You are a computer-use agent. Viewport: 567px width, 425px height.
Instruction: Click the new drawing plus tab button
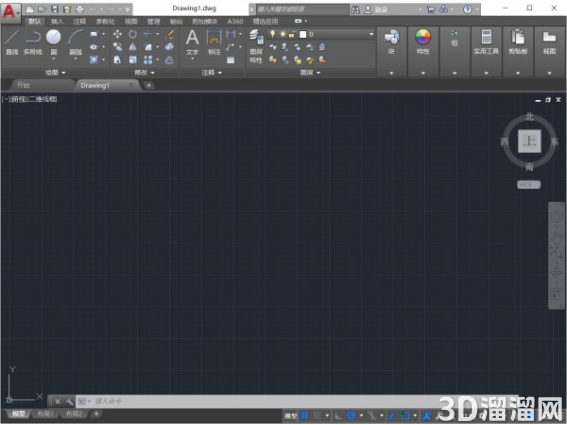coord(149,85)
